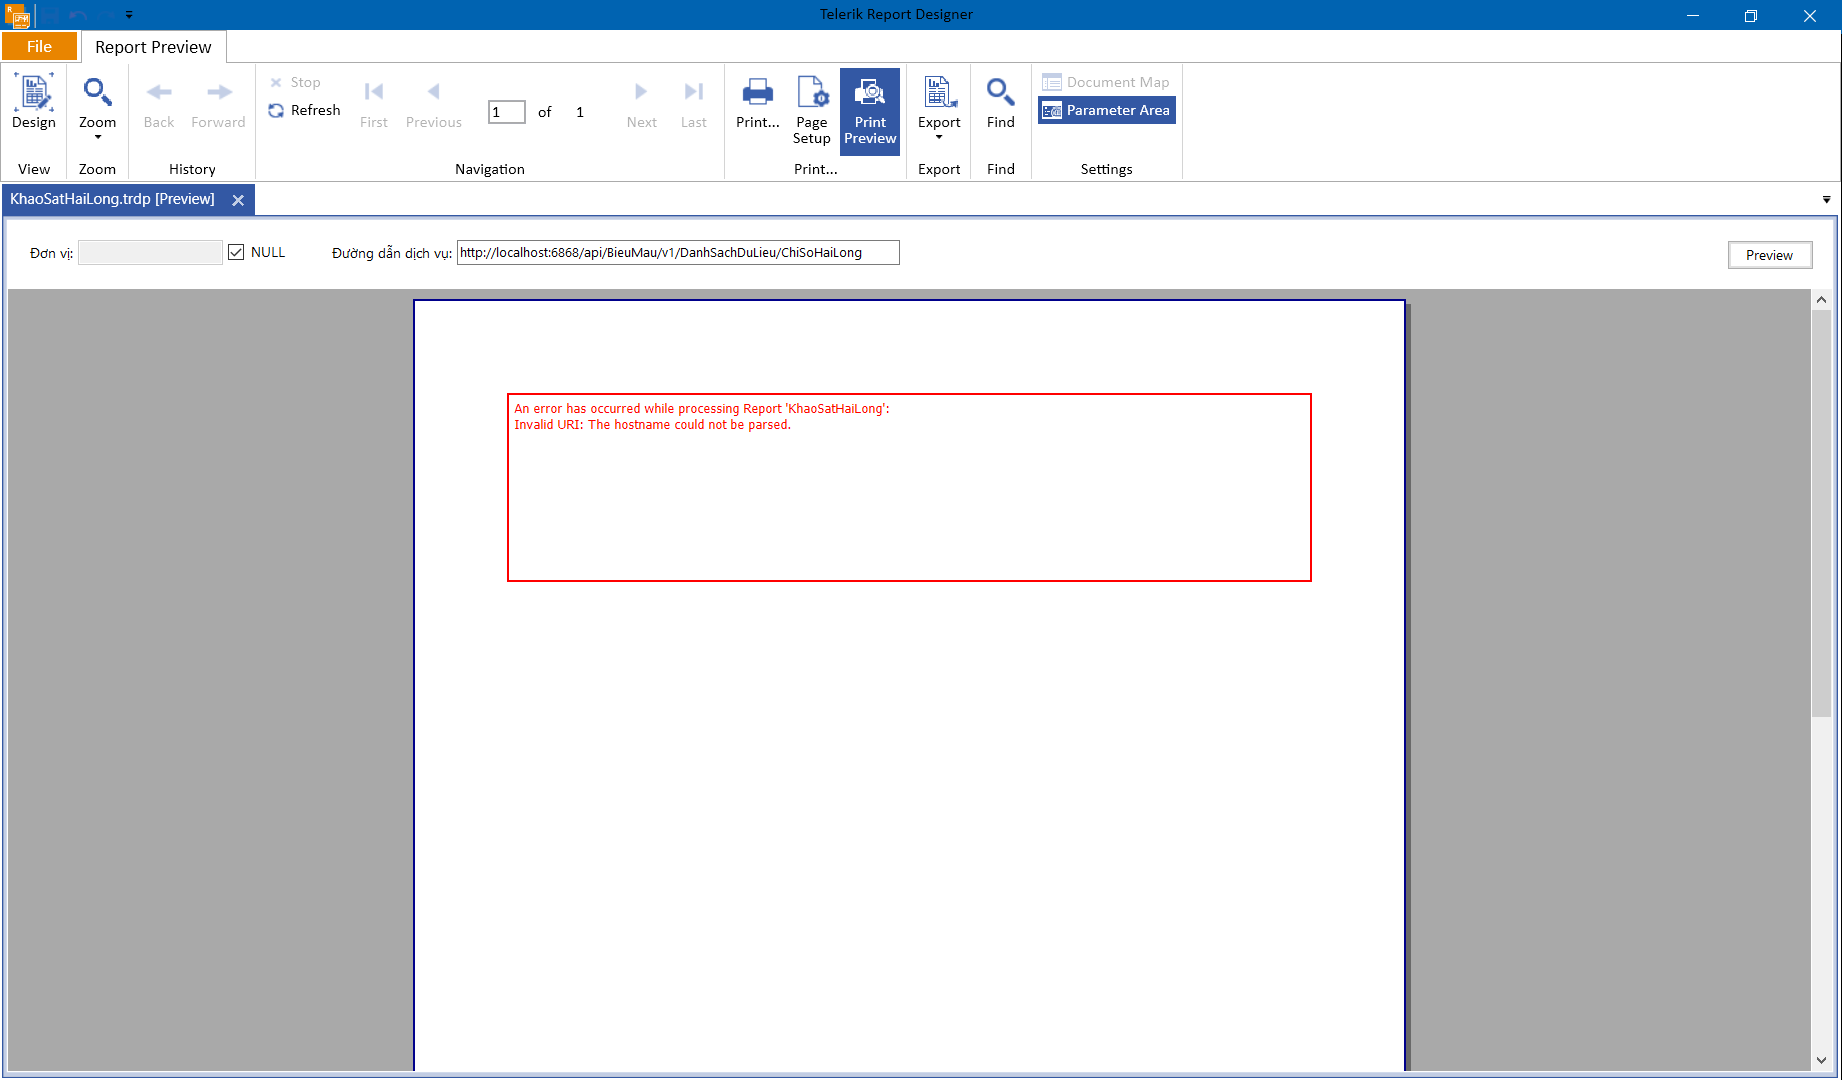Image resolution: width=1842 pixels, height=1080 pixels.
Task: Click the error message text in report
Action: [701, 417]
